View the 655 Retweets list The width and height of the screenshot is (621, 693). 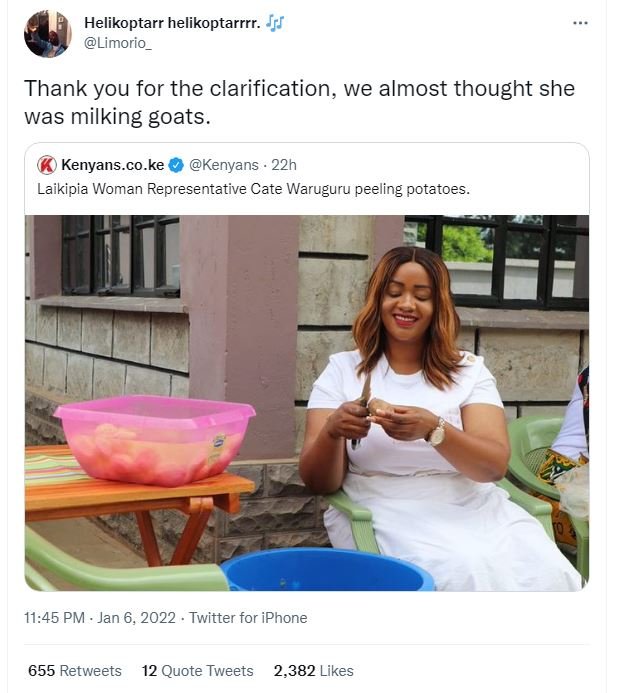[74, 671]
